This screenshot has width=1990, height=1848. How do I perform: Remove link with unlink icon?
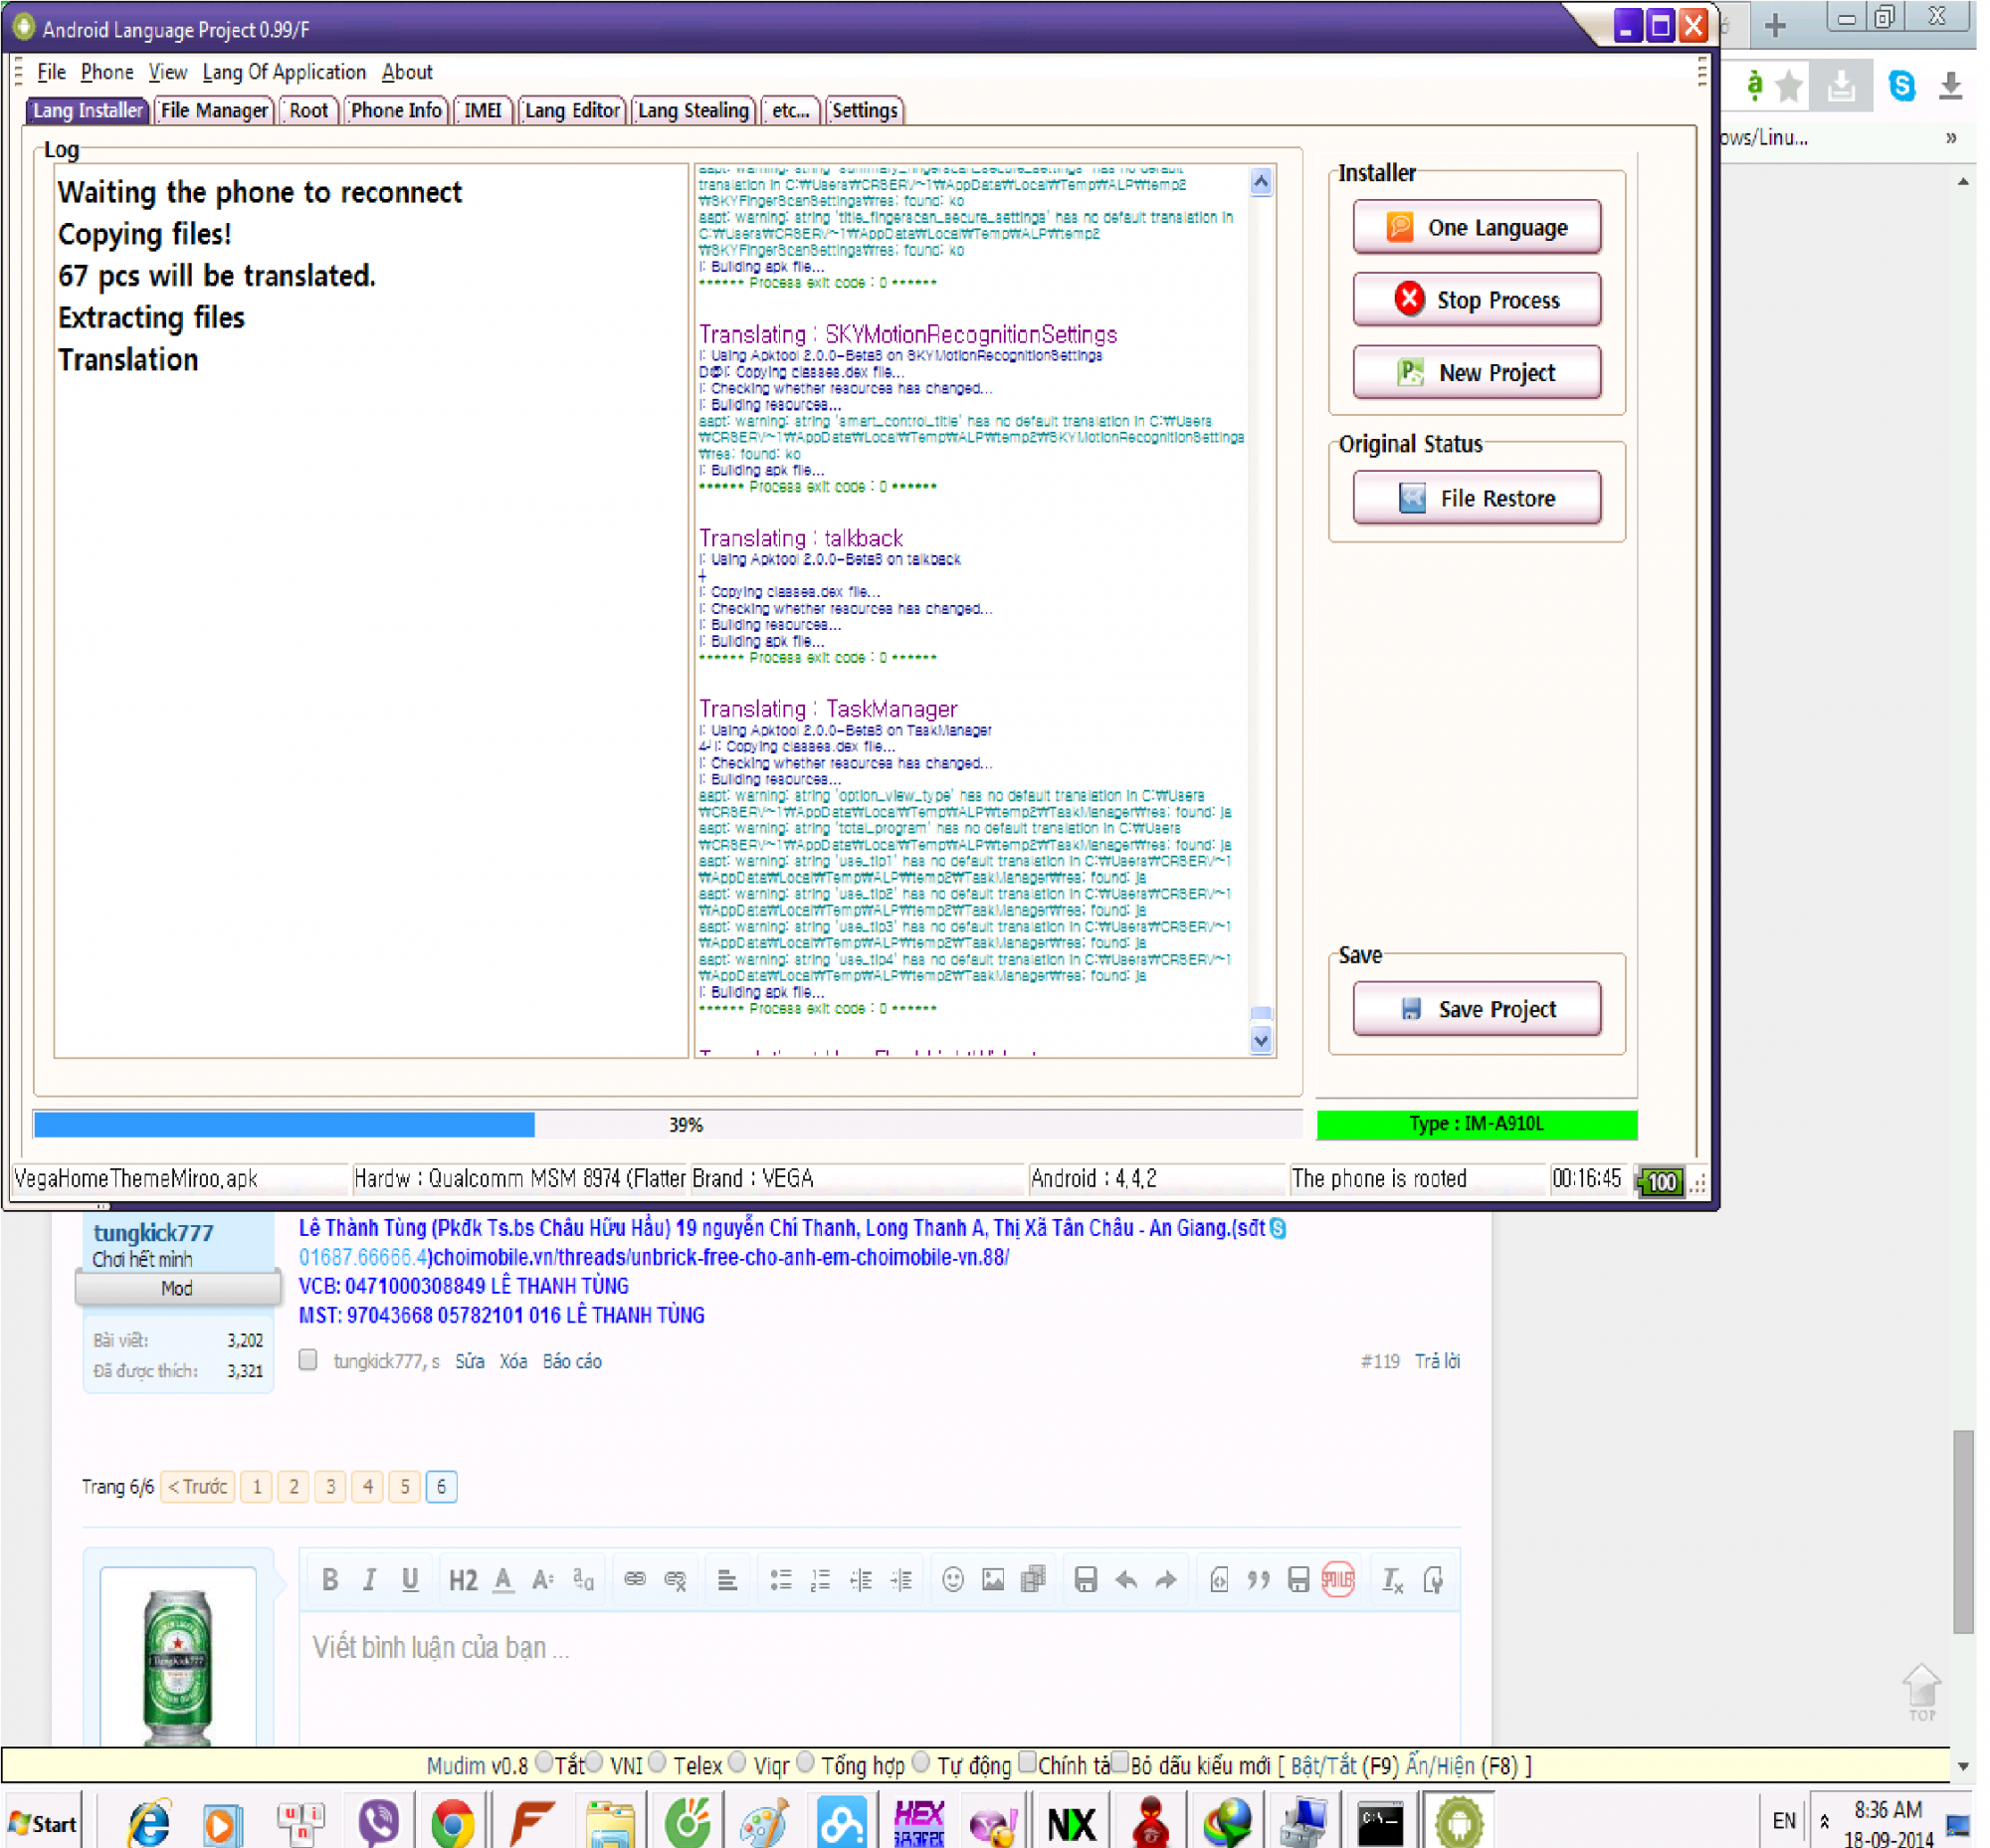coord(675,1579)
